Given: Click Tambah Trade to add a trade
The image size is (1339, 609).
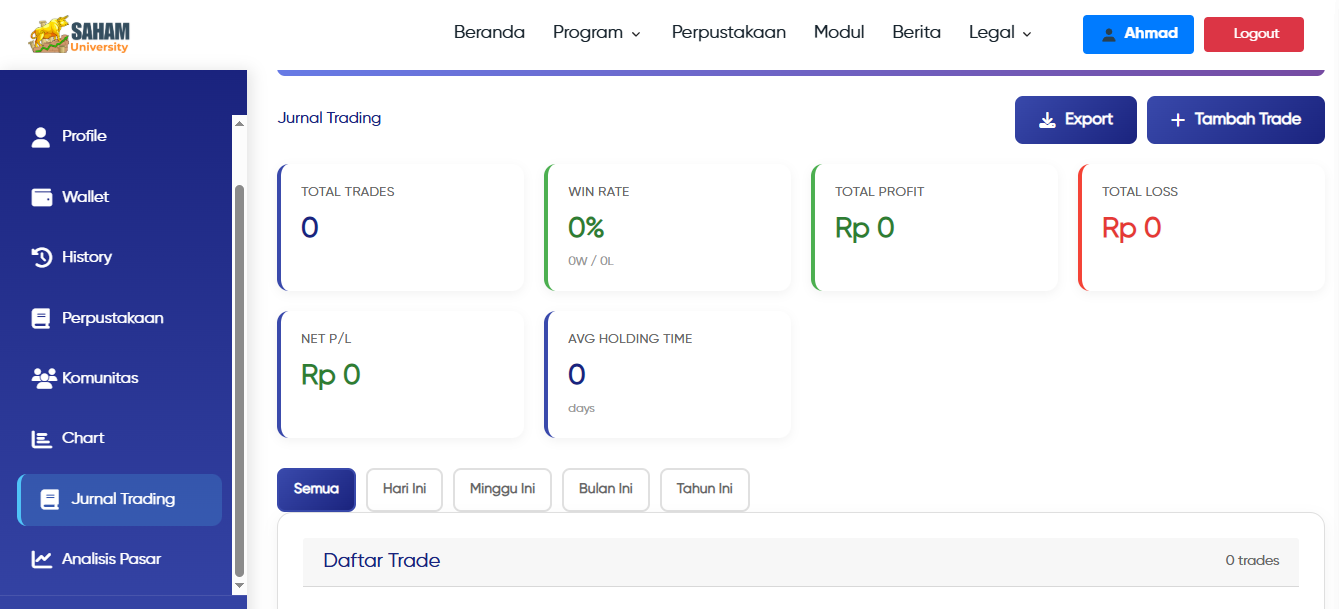Looking at the screenshot, I should [1235, 119].
